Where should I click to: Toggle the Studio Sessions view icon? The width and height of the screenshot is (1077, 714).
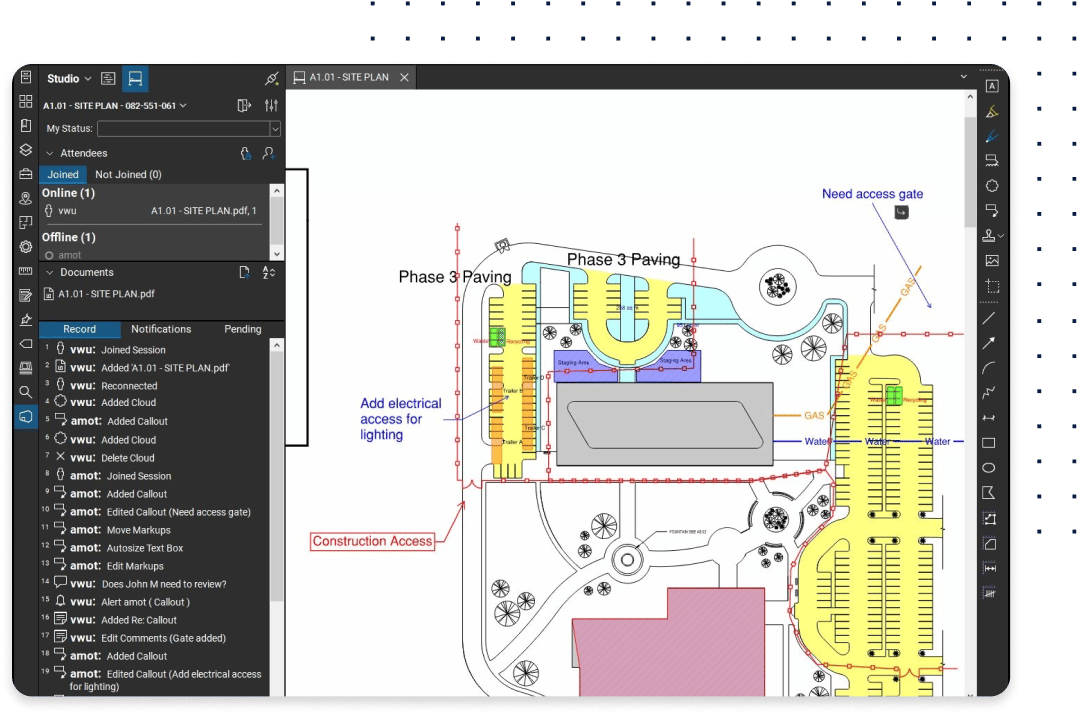click(x=135, y=78)
